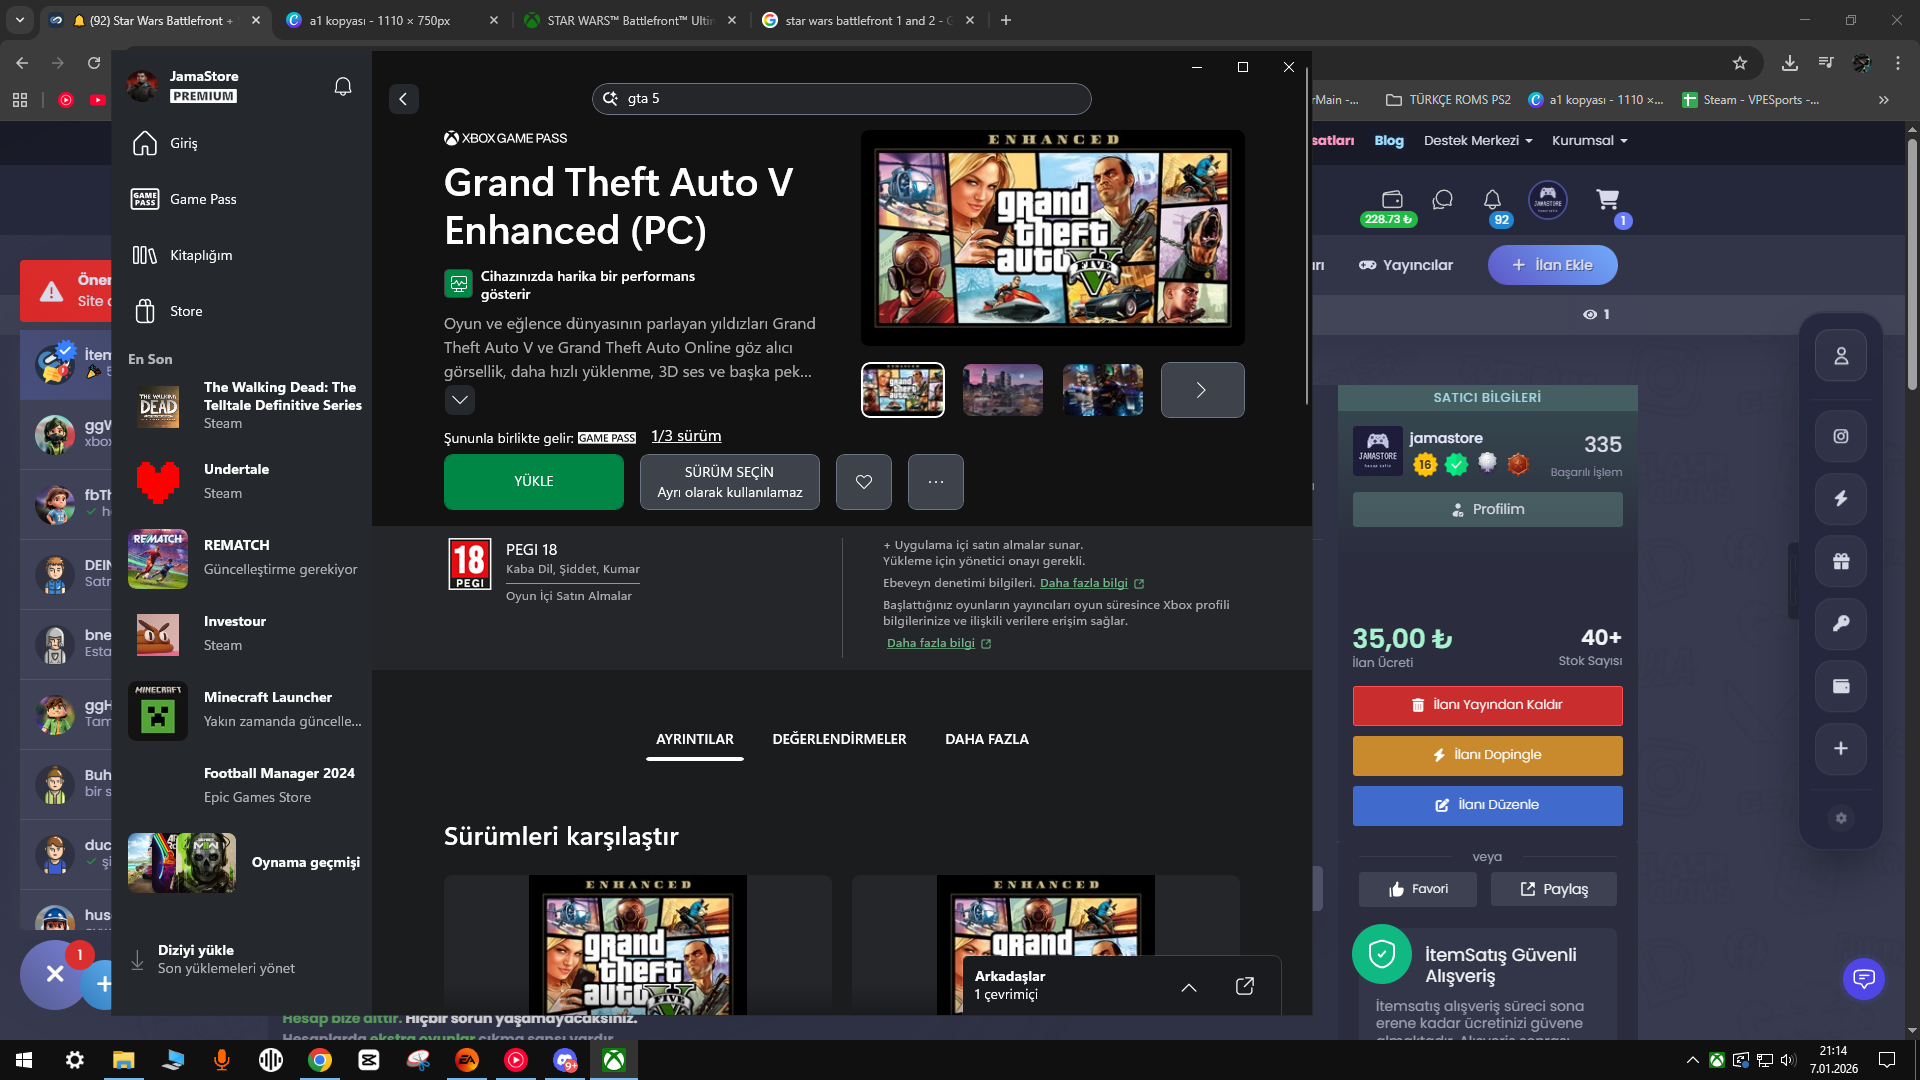Open Windows Start menu
1920x1080 pixels.
point(24,1060)
